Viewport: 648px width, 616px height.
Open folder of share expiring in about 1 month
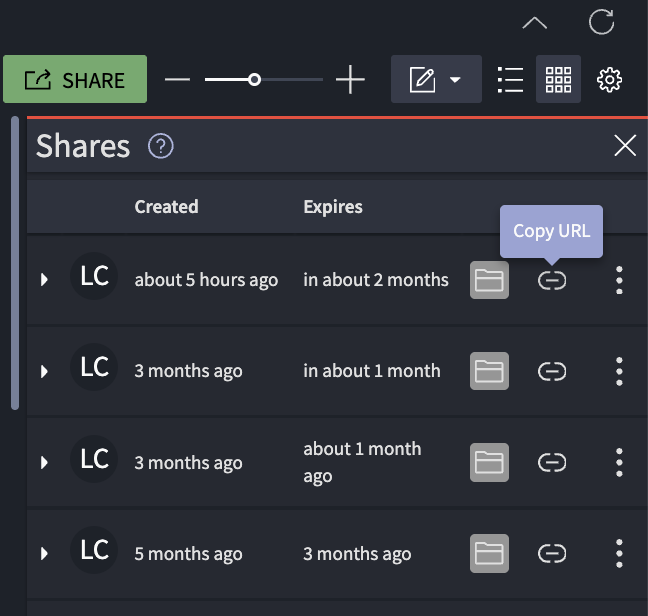tap(489, 371)
